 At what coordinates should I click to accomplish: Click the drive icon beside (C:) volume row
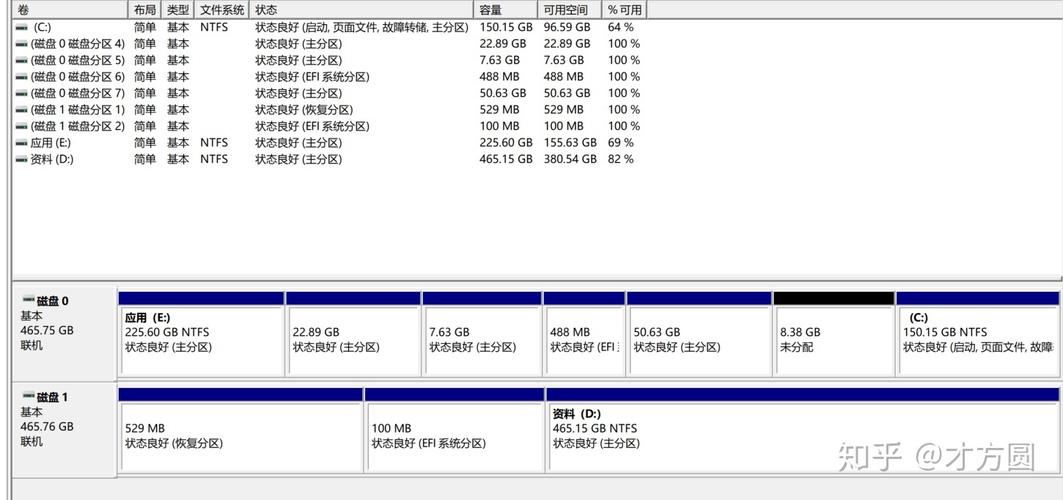22,28
